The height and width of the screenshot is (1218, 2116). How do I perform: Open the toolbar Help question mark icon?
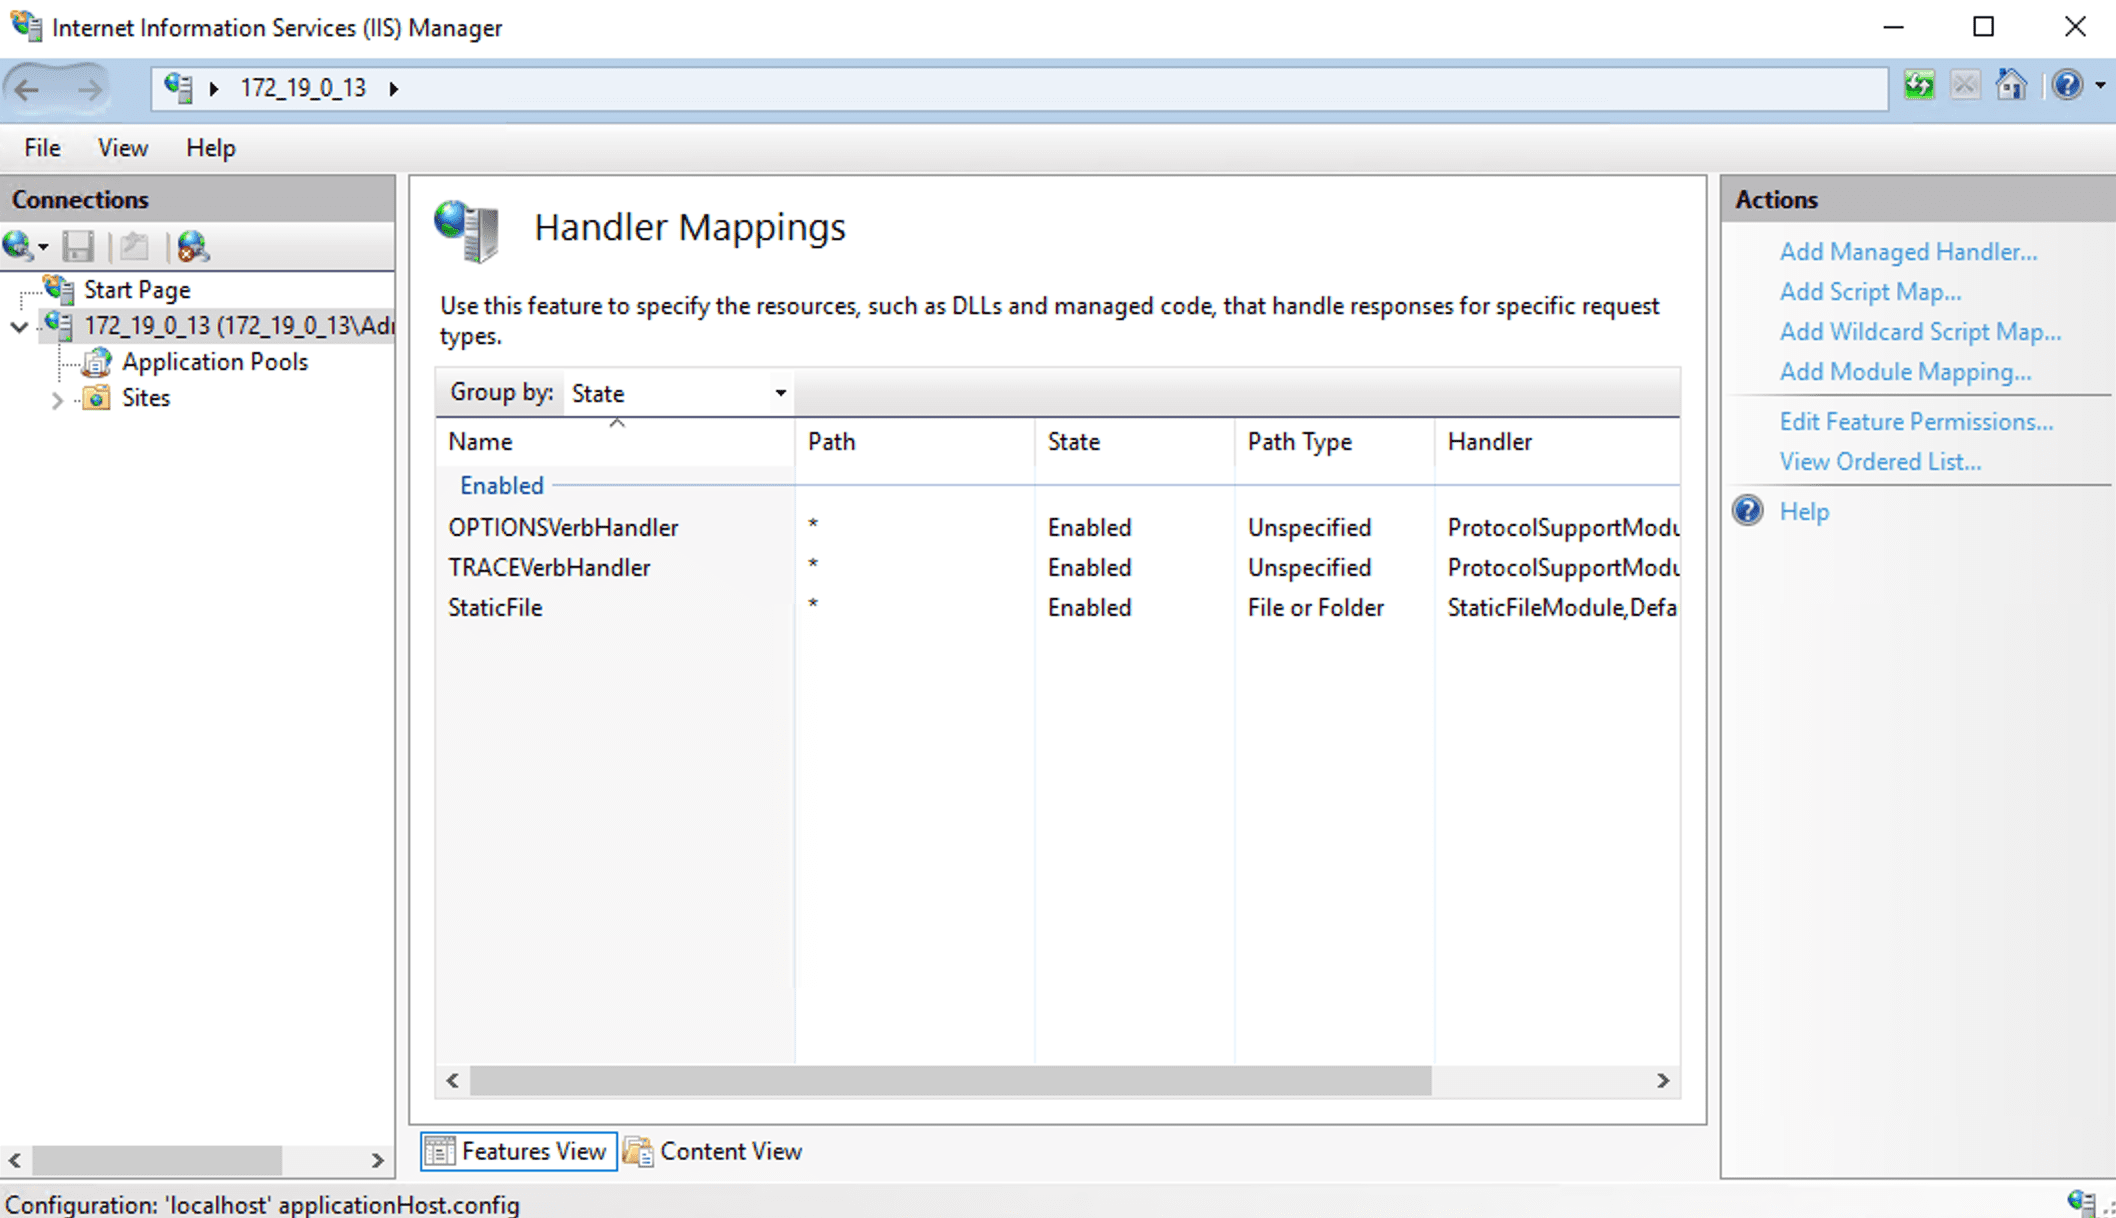[2067, 86]
